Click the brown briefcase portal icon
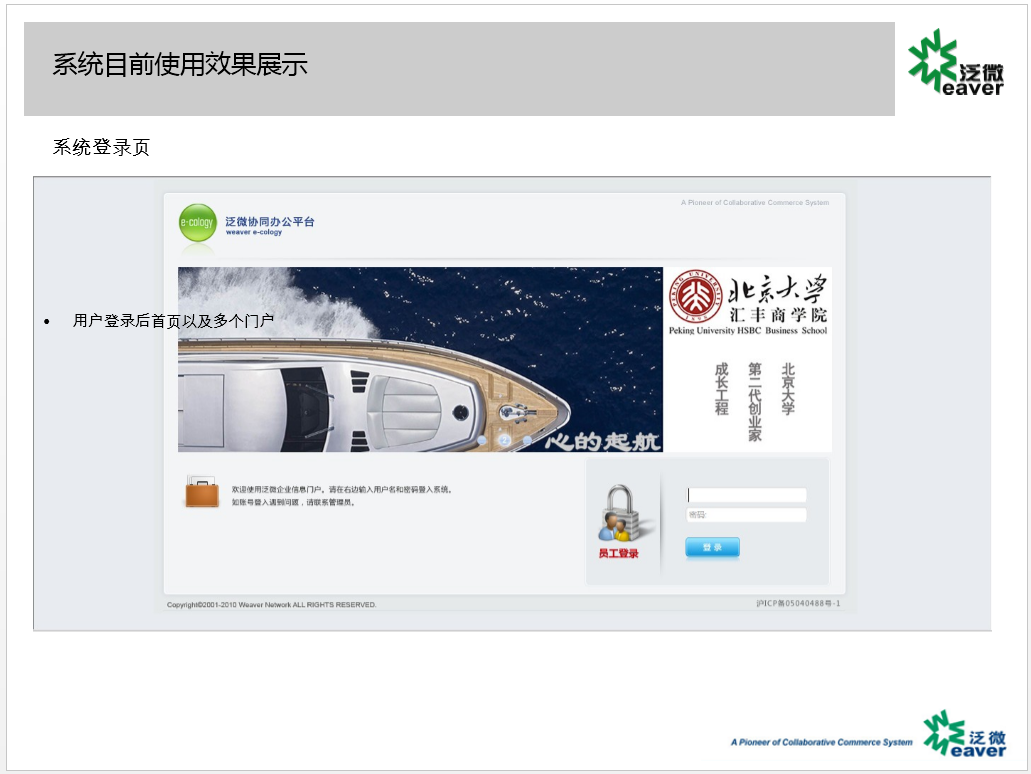The image size is (1031, 774). coord(202,493)
